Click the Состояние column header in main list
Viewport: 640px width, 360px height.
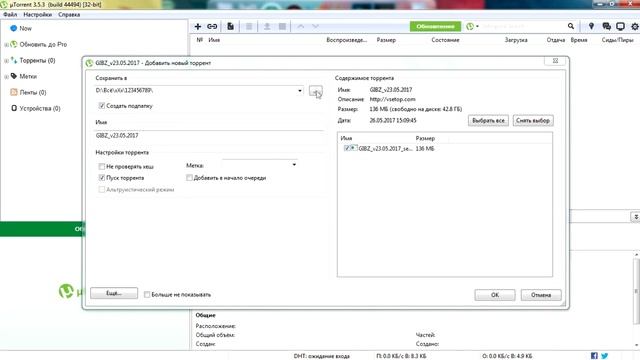[445, 40]
